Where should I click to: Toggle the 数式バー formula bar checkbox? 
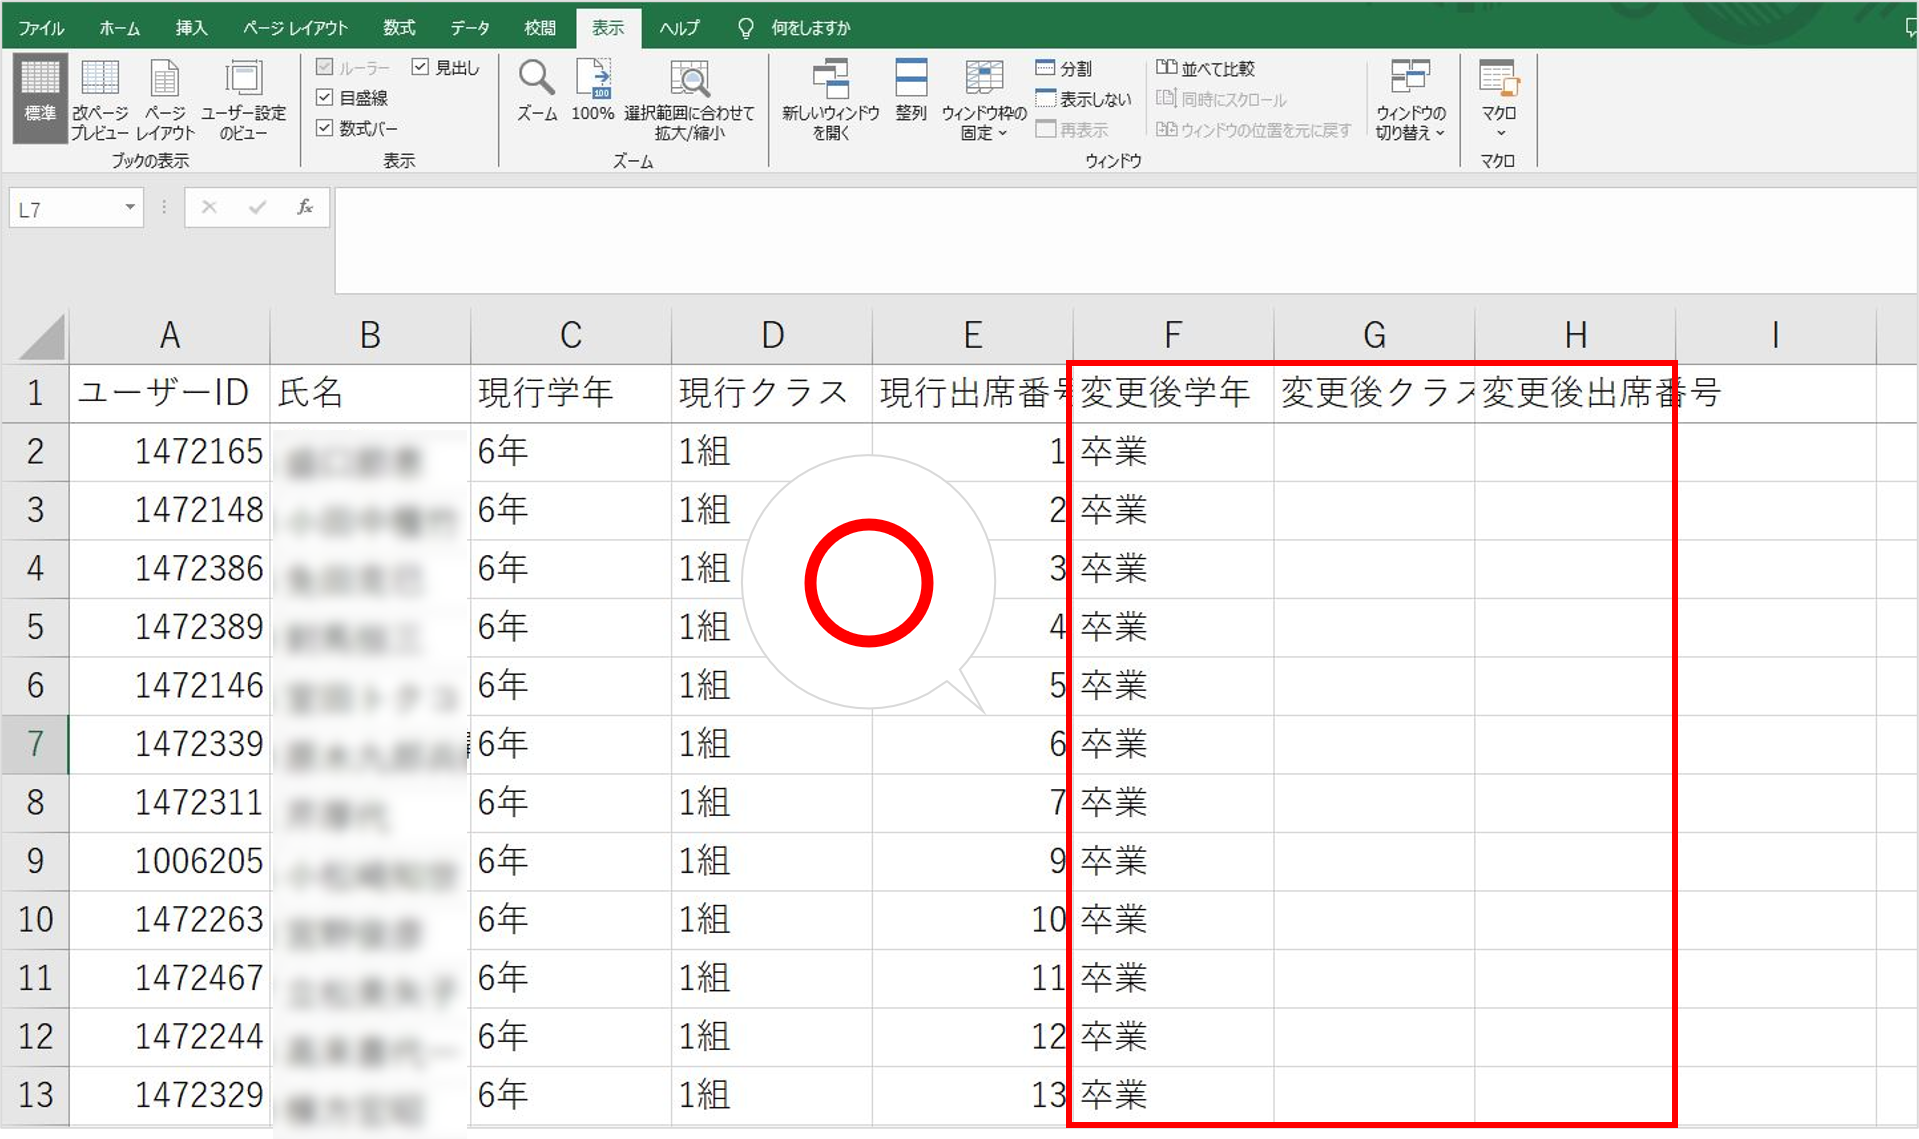point(324,128)
